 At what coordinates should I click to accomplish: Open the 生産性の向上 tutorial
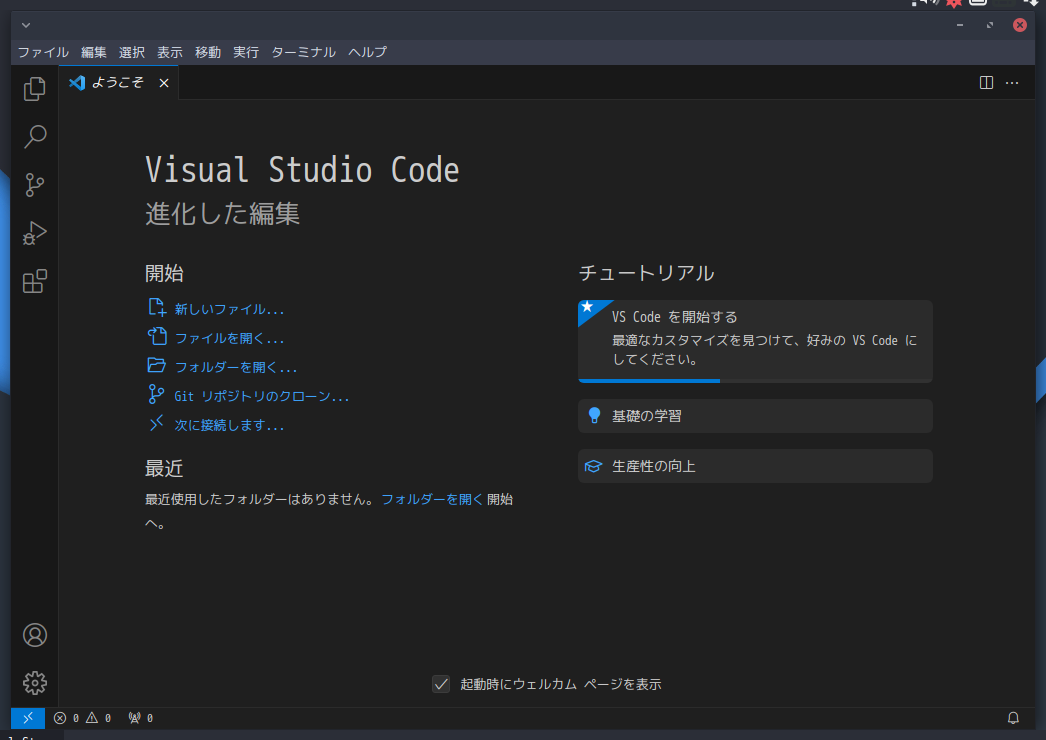755,466
